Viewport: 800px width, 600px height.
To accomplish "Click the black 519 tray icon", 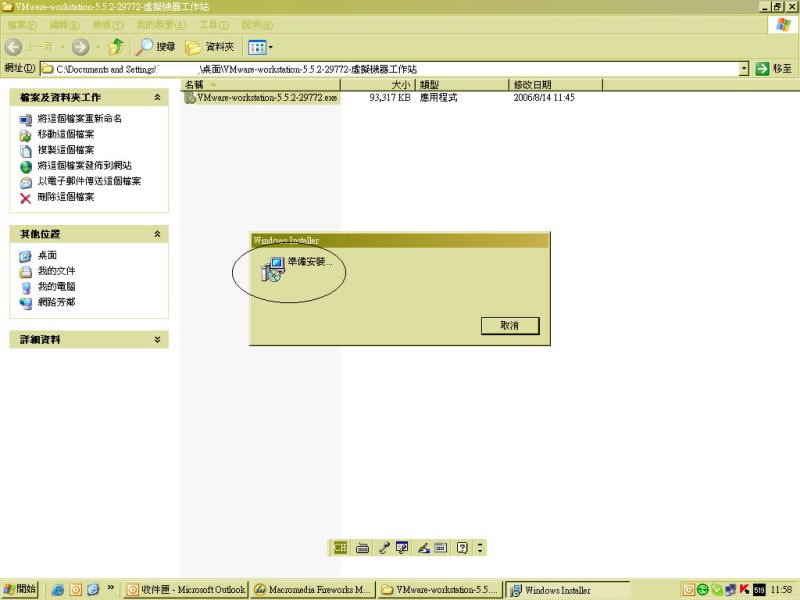I will pos(759,590).
